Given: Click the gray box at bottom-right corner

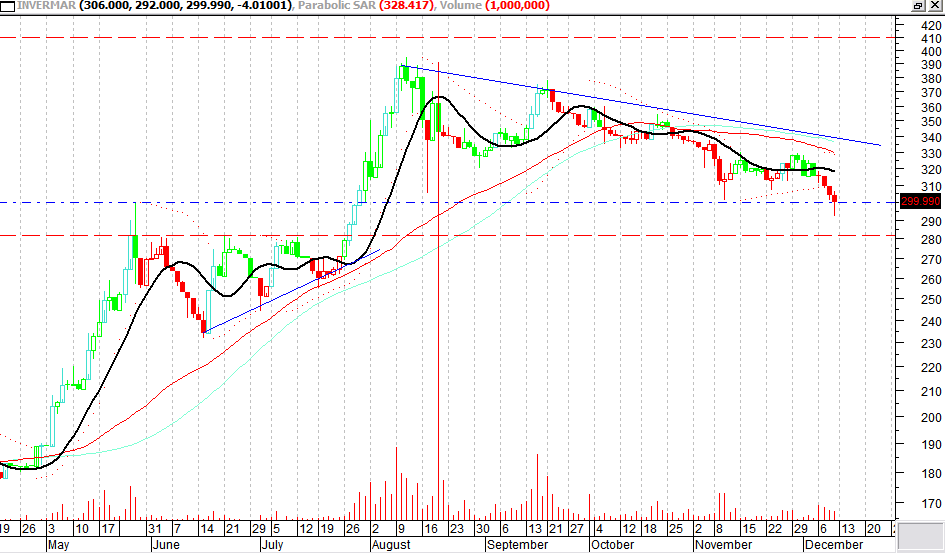Looking at the screenshot, I should pyautogui.click(x=920, y=536).
